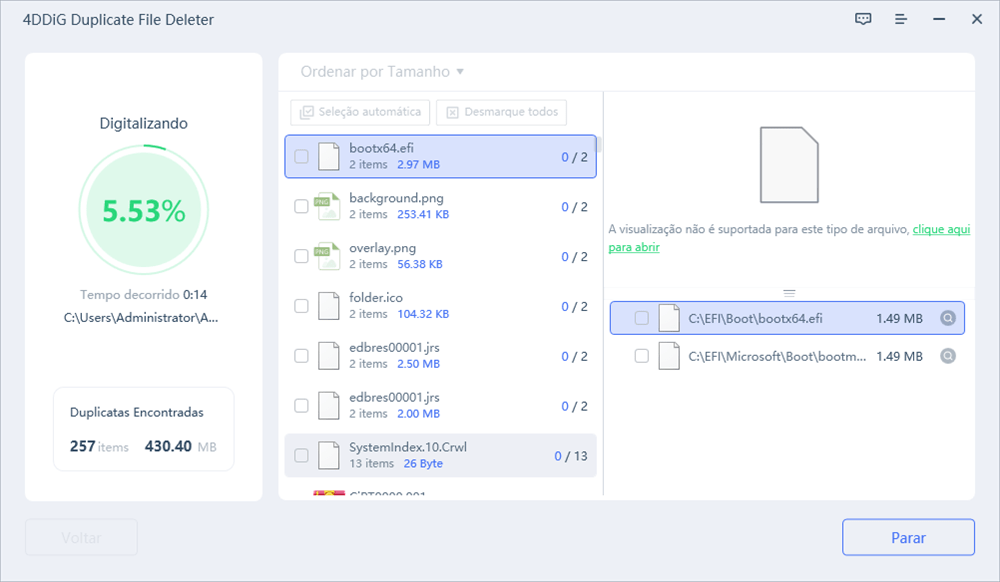The image size is (1000, 582).
Task: Check the overlay.png group checkbox
Action: pyautogui.click(x=301, y=256)
